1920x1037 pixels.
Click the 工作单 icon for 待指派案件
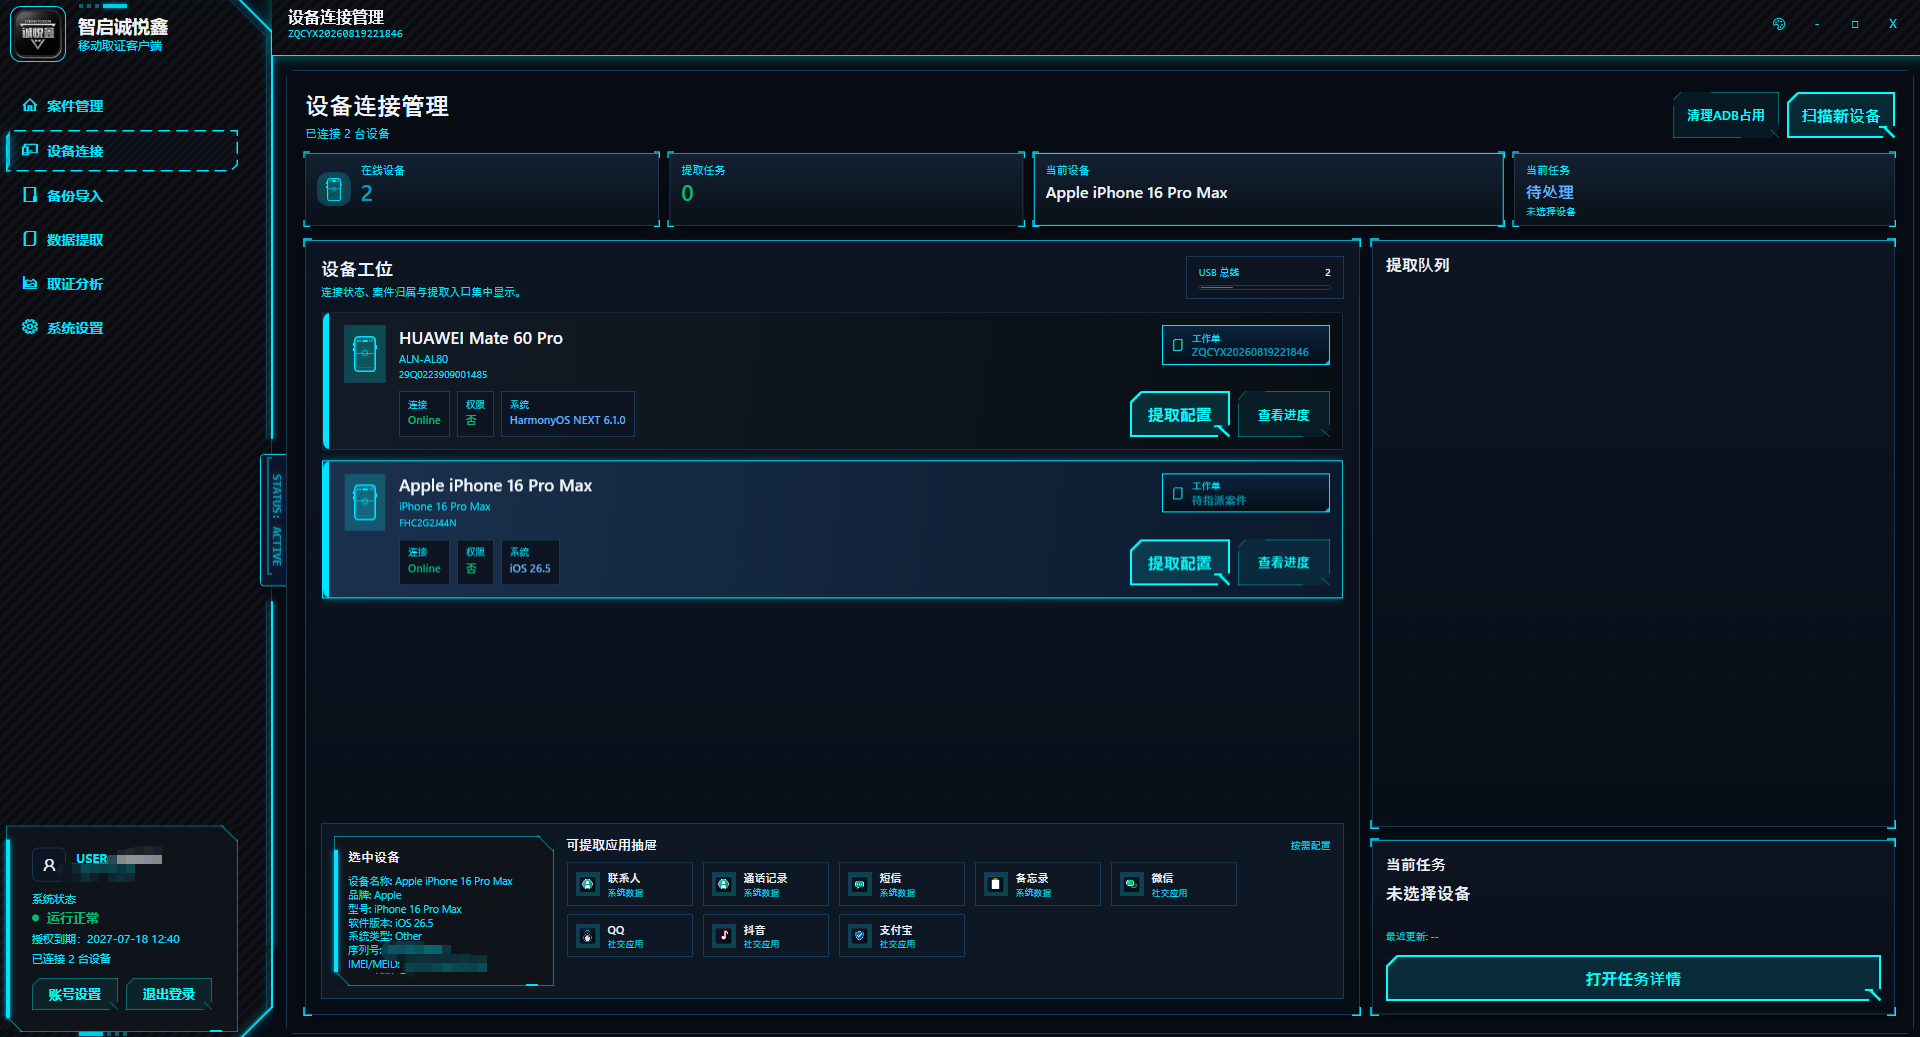(x=1178, y=493)
